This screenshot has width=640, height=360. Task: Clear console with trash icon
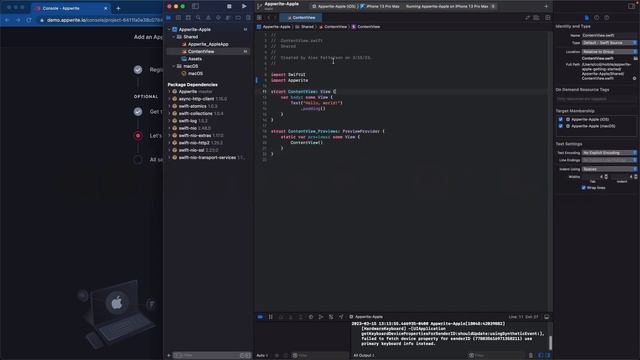531,356
